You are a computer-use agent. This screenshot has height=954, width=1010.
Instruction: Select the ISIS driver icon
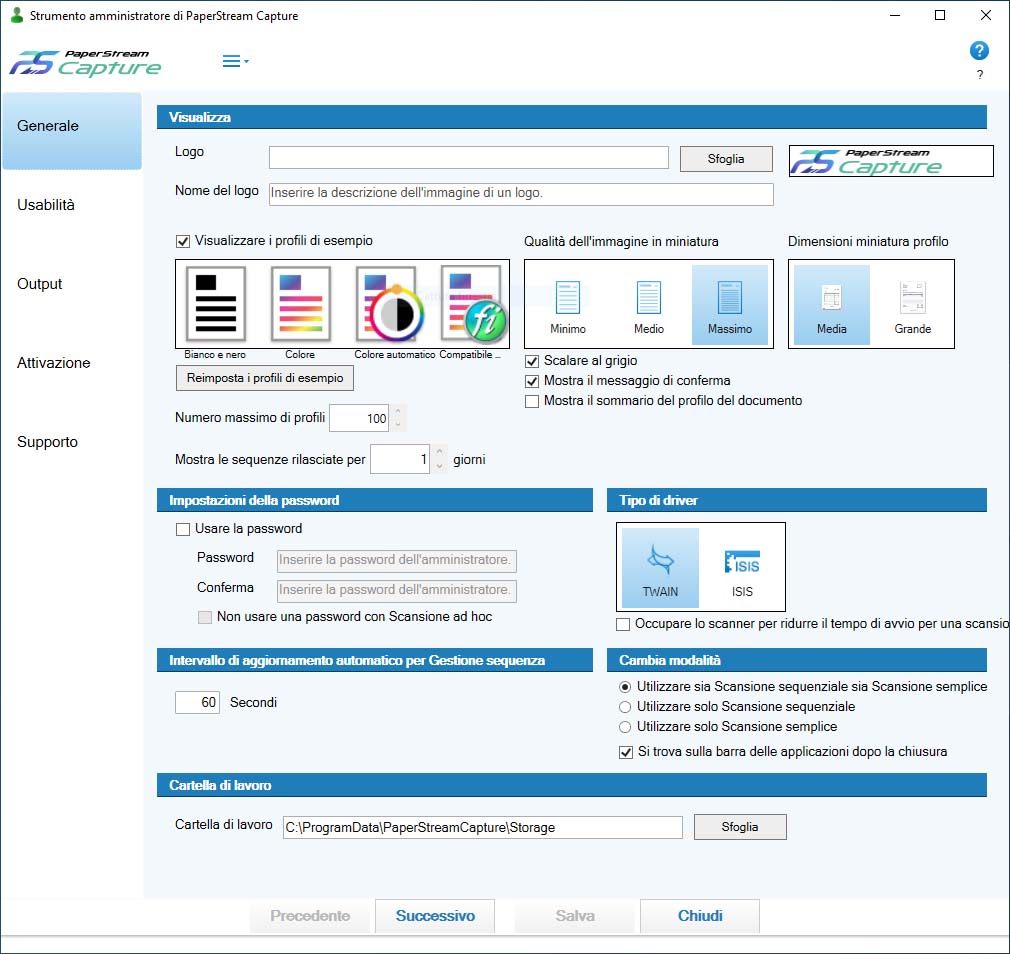(742, 567)
